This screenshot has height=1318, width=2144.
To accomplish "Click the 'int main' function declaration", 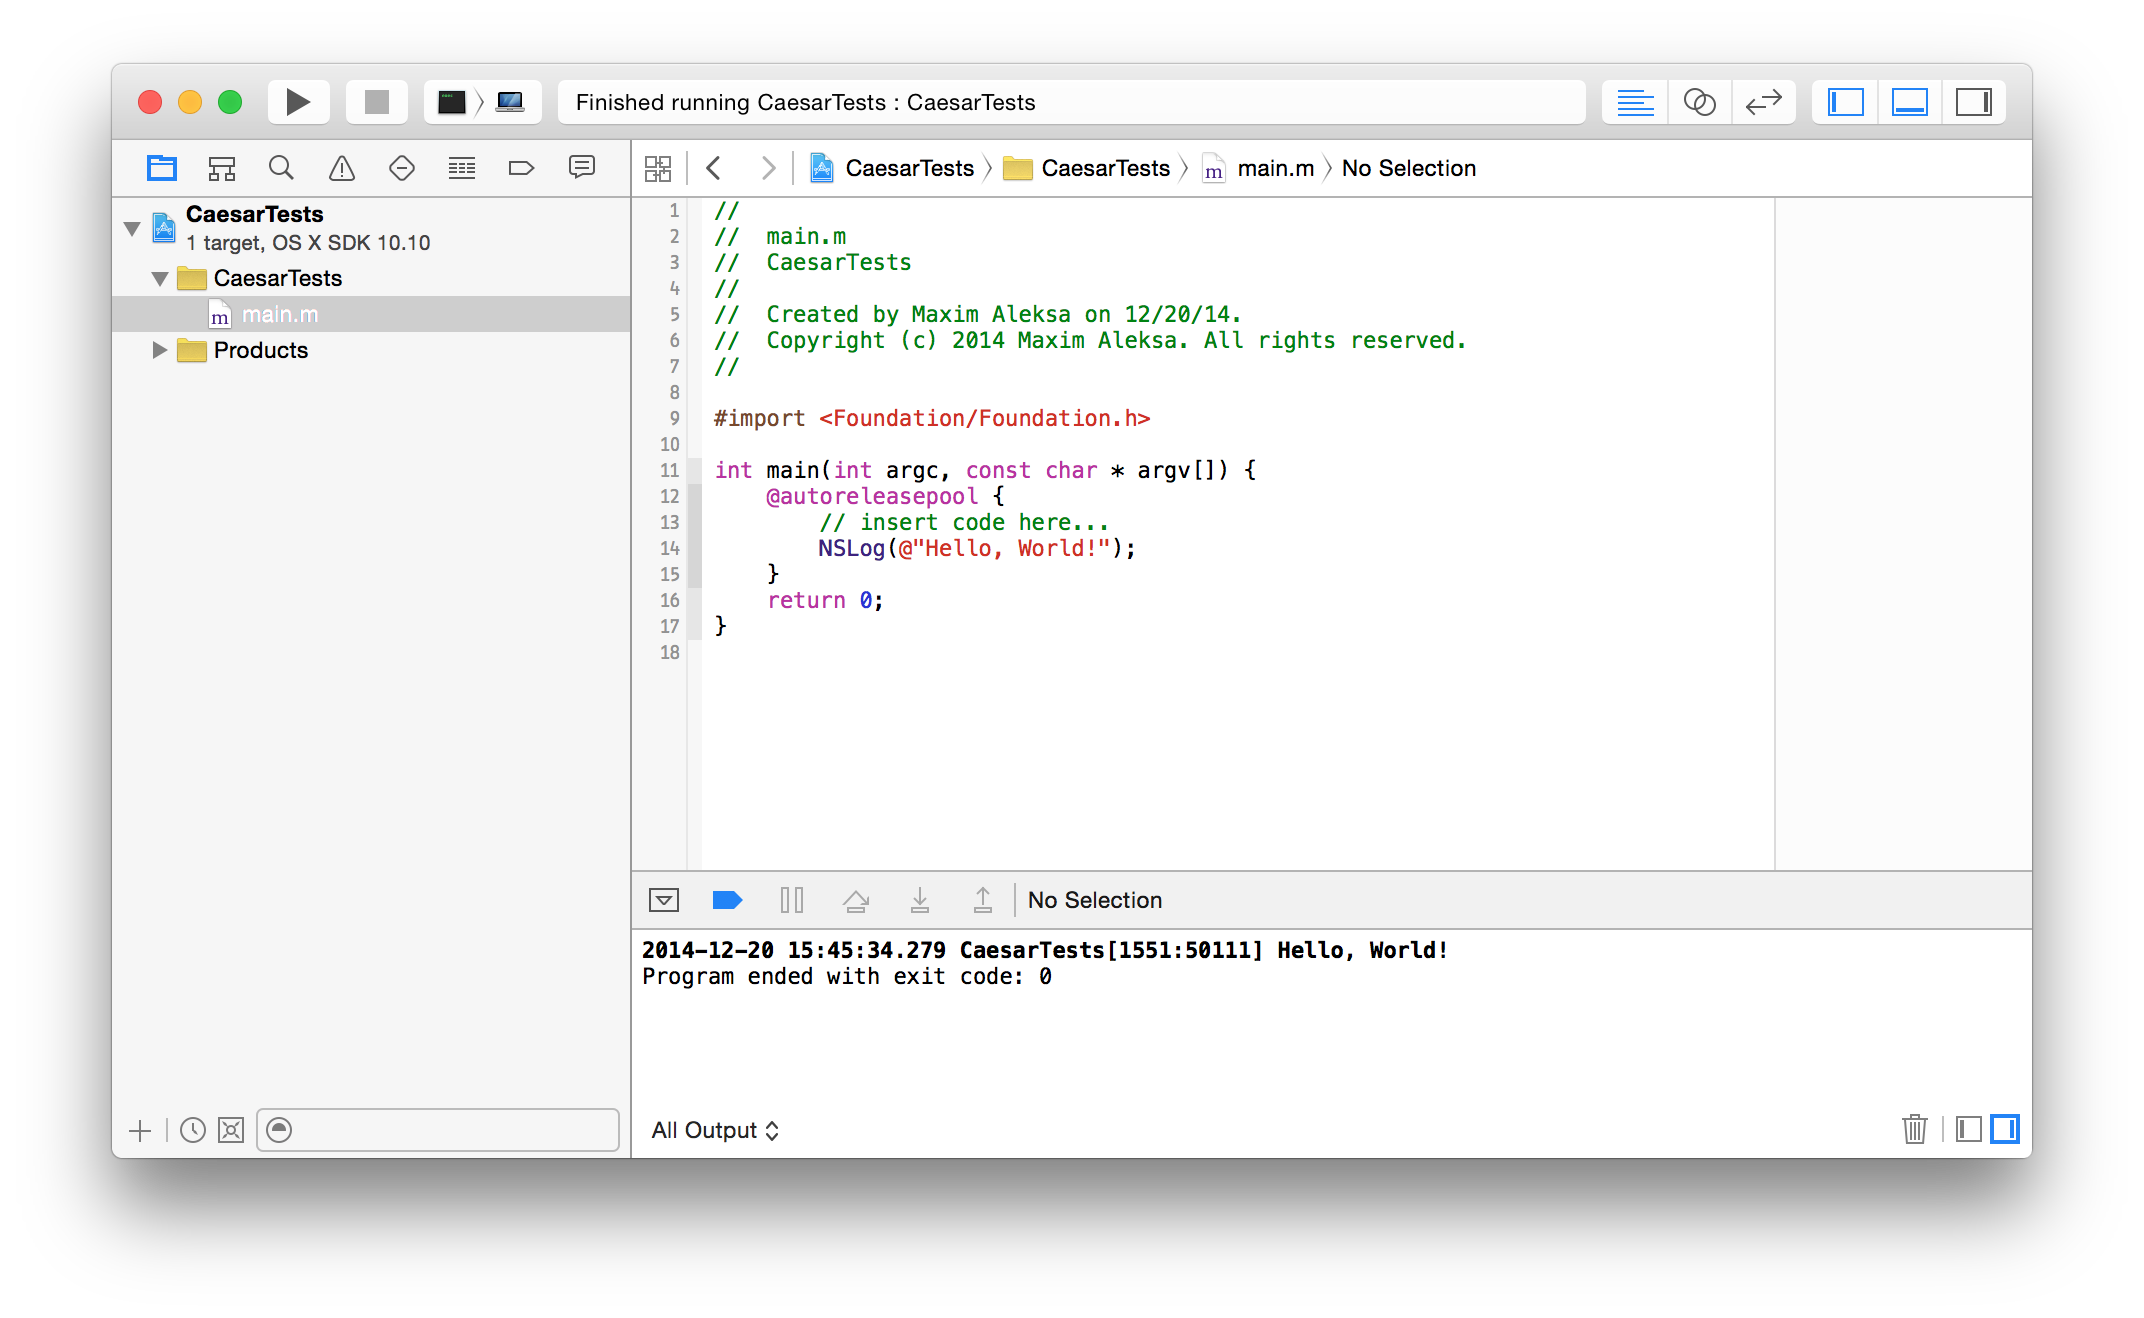I will (985, 470).
